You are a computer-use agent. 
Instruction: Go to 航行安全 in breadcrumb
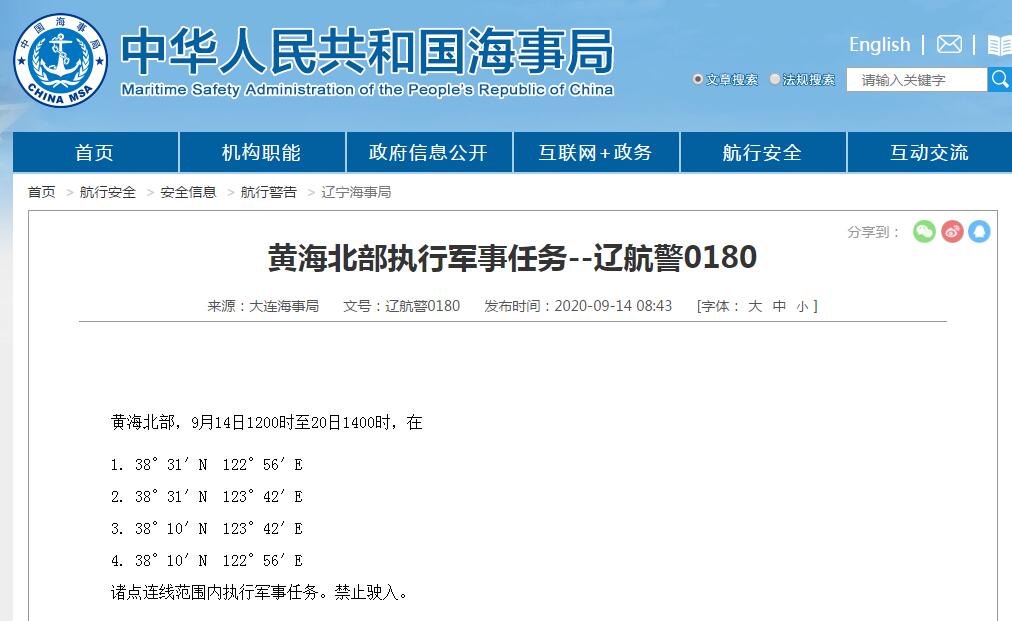click(x=107, y=192)
